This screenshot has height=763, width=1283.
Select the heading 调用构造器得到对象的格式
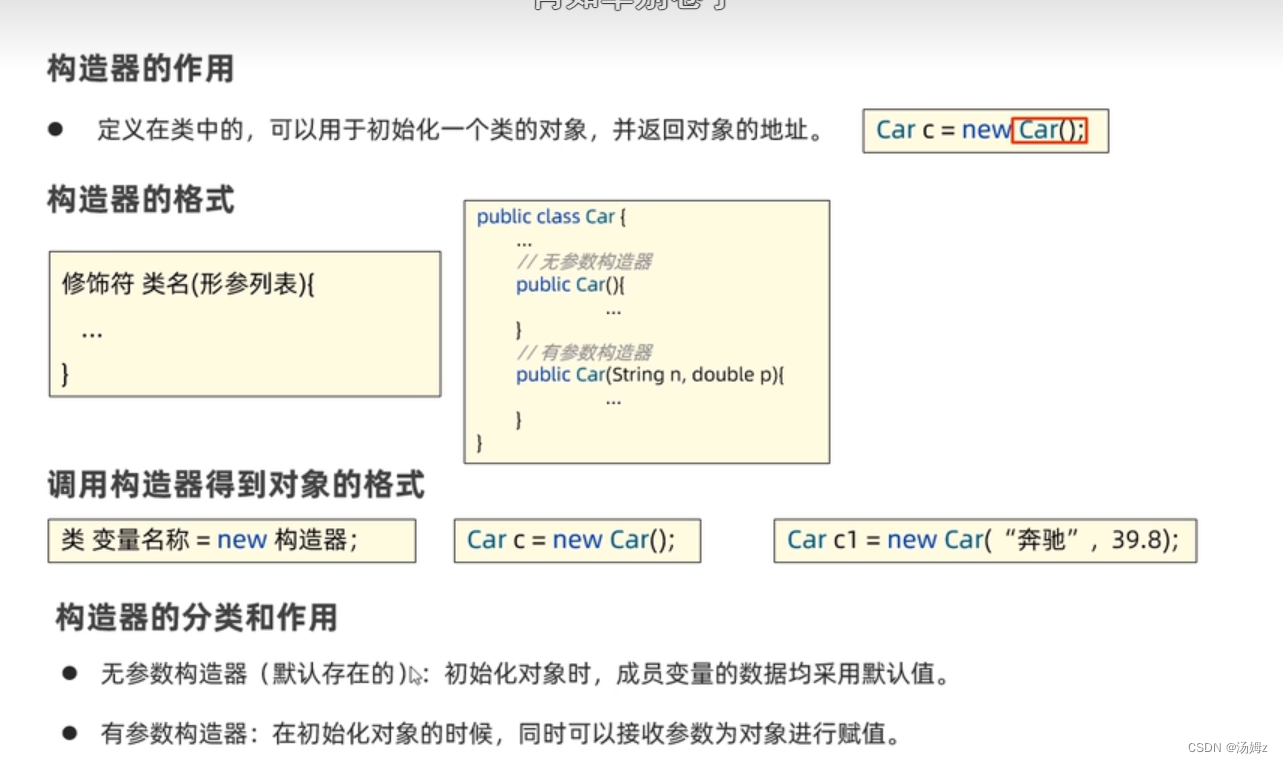(x=234, y=484)
